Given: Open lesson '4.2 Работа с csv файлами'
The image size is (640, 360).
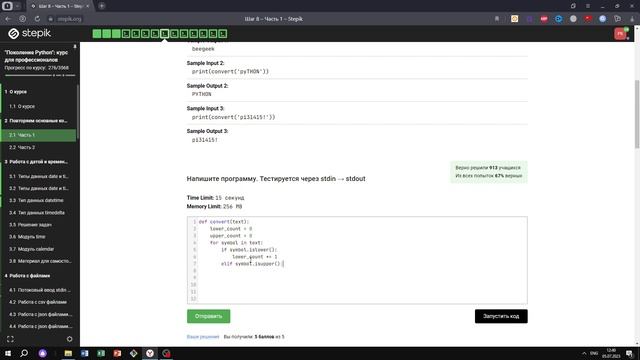Looking at the screenshot, I should 39,302.
